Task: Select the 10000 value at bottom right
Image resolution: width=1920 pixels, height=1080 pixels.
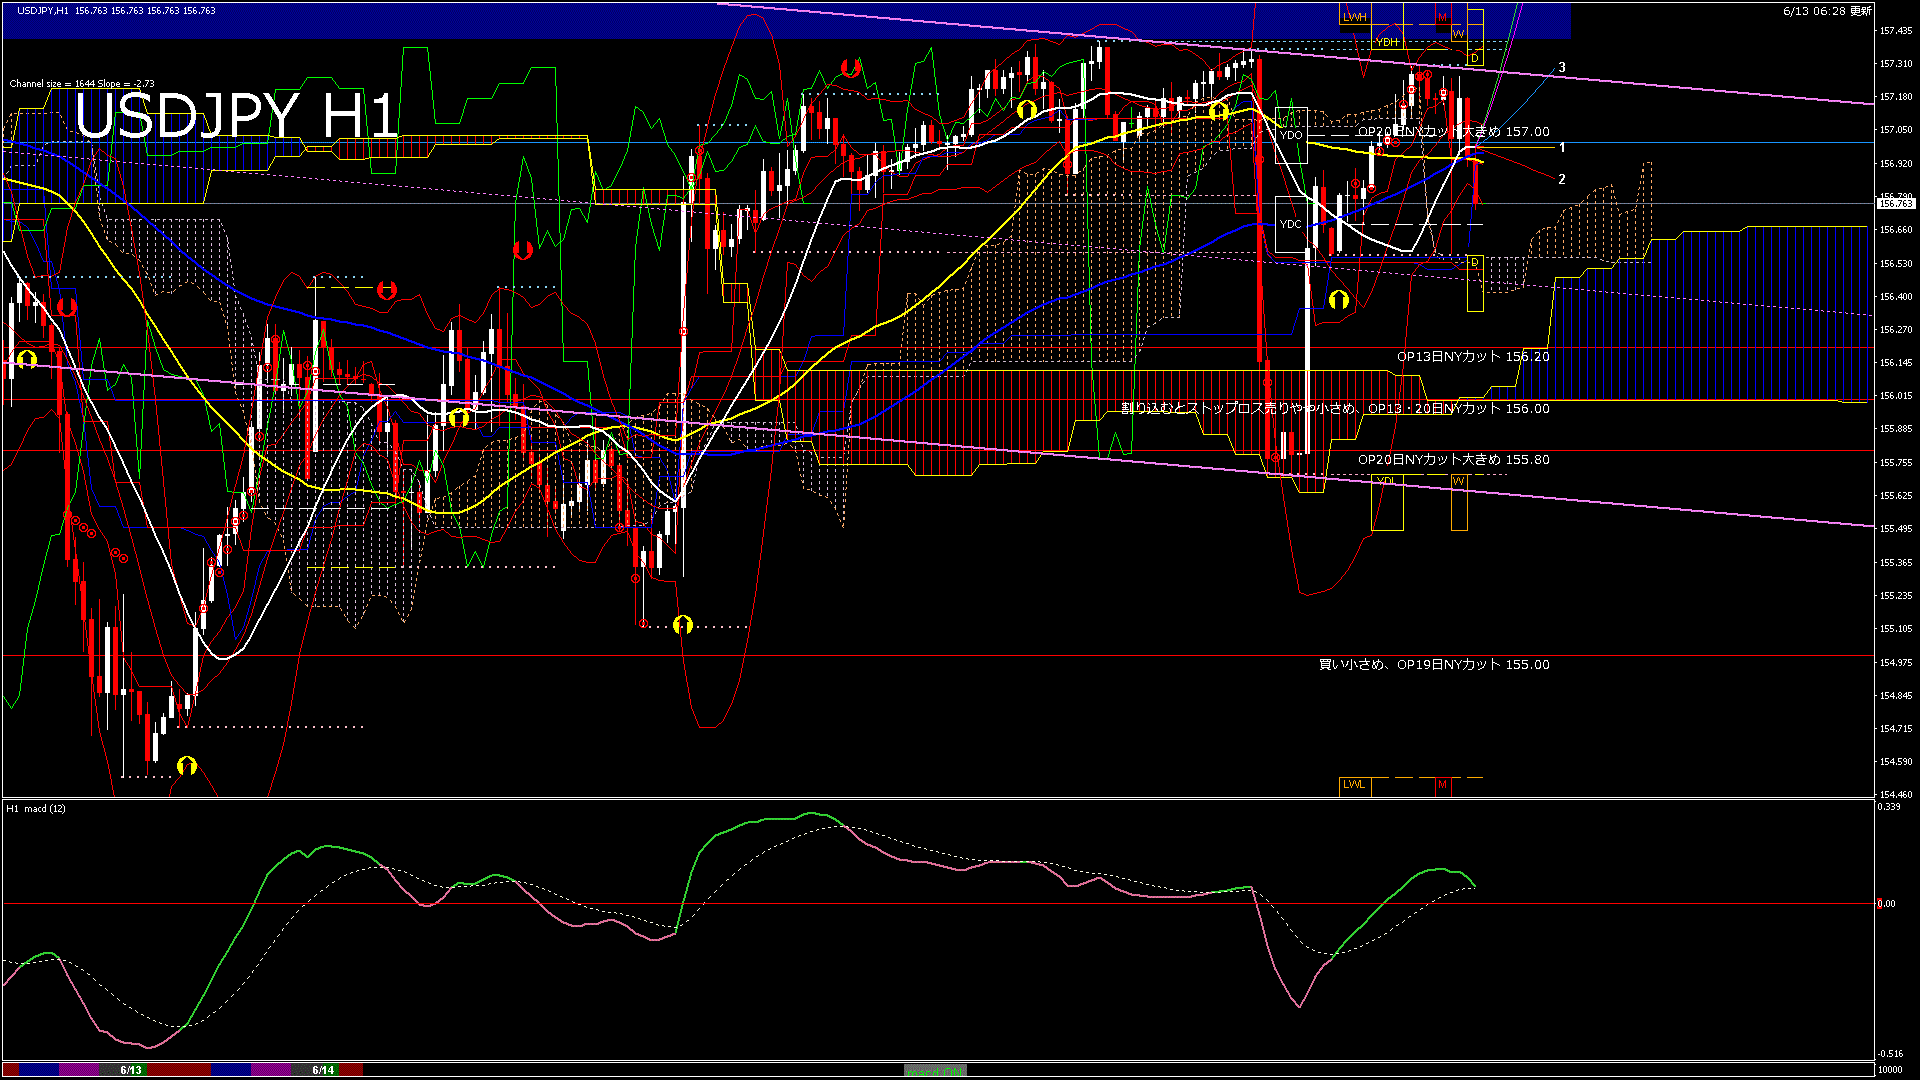Action: point(1890,1070)
